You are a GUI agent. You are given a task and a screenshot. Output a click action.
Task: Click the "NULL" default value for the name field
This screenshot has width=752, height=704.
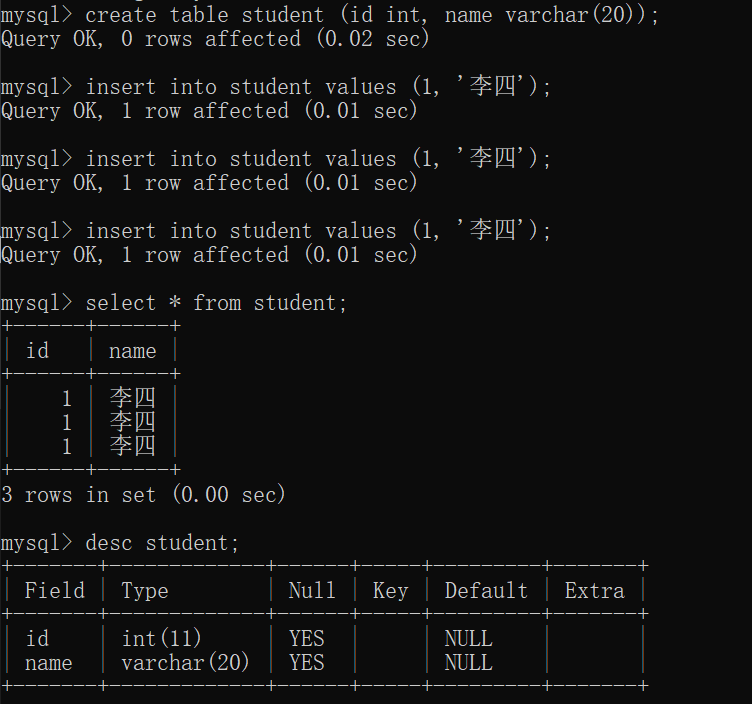[x=468, y=663]
